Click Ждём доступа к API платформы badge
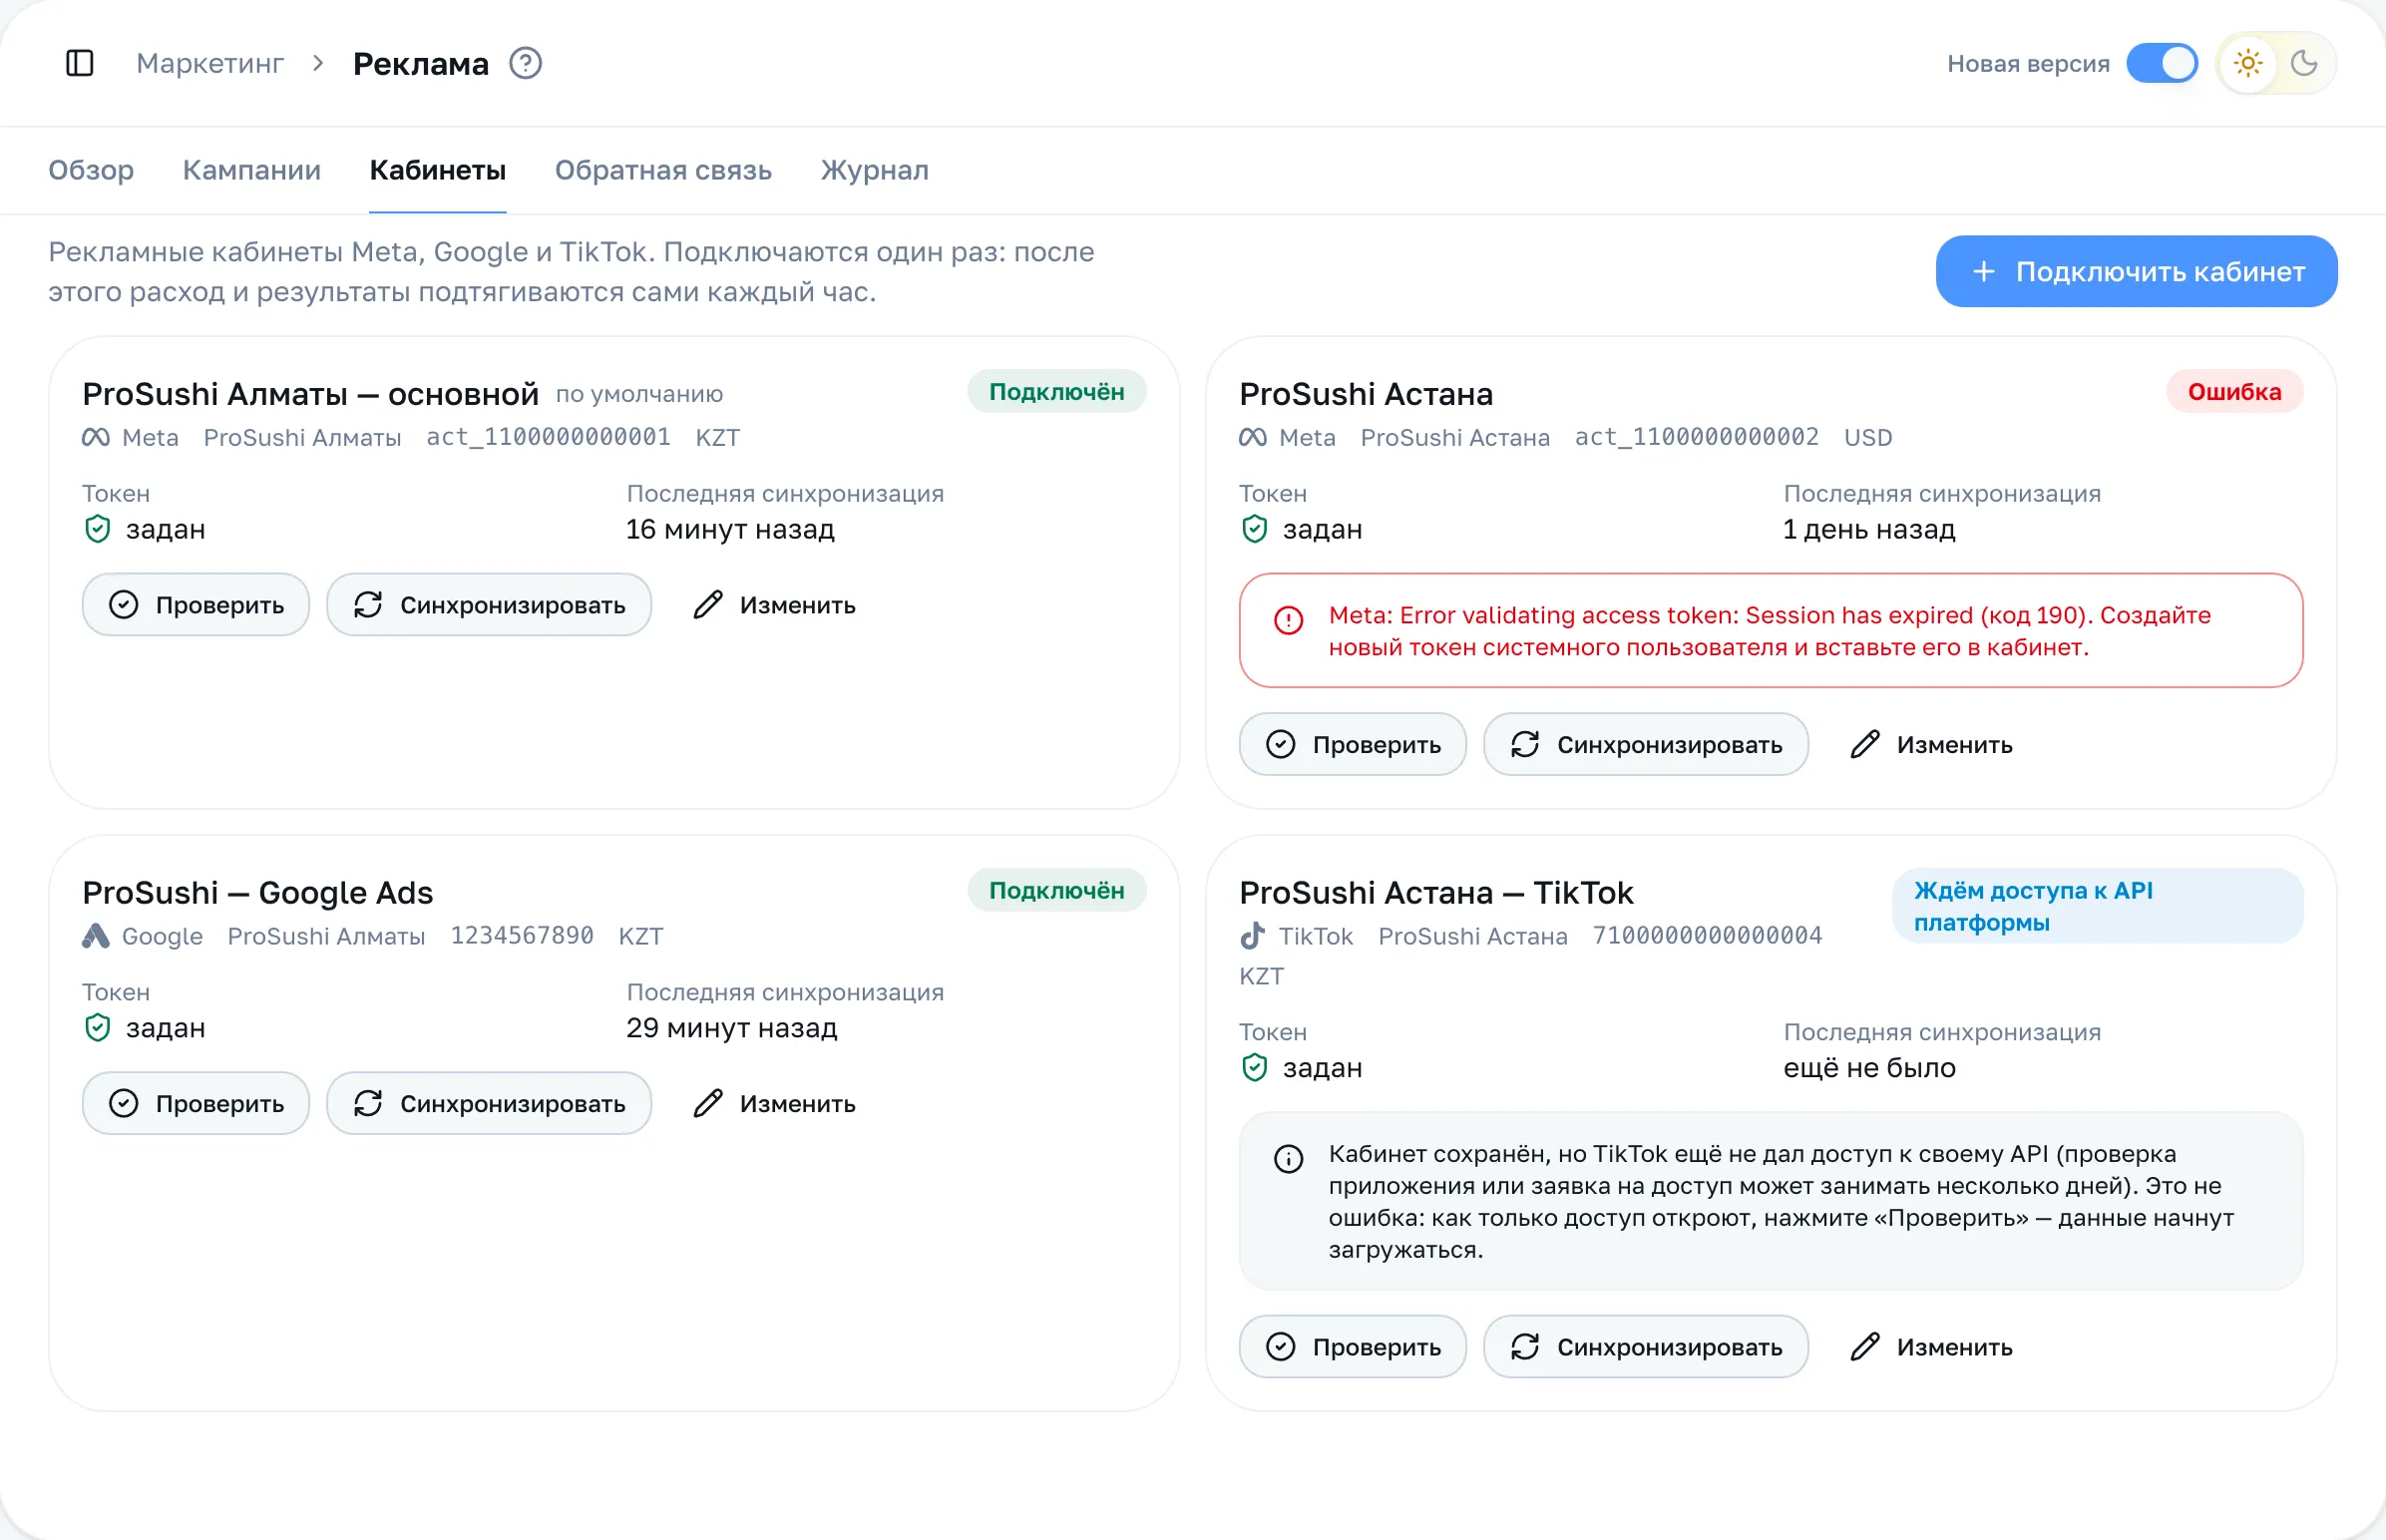Screen dimensions: 2386x1540 (x=2098, y=907)
